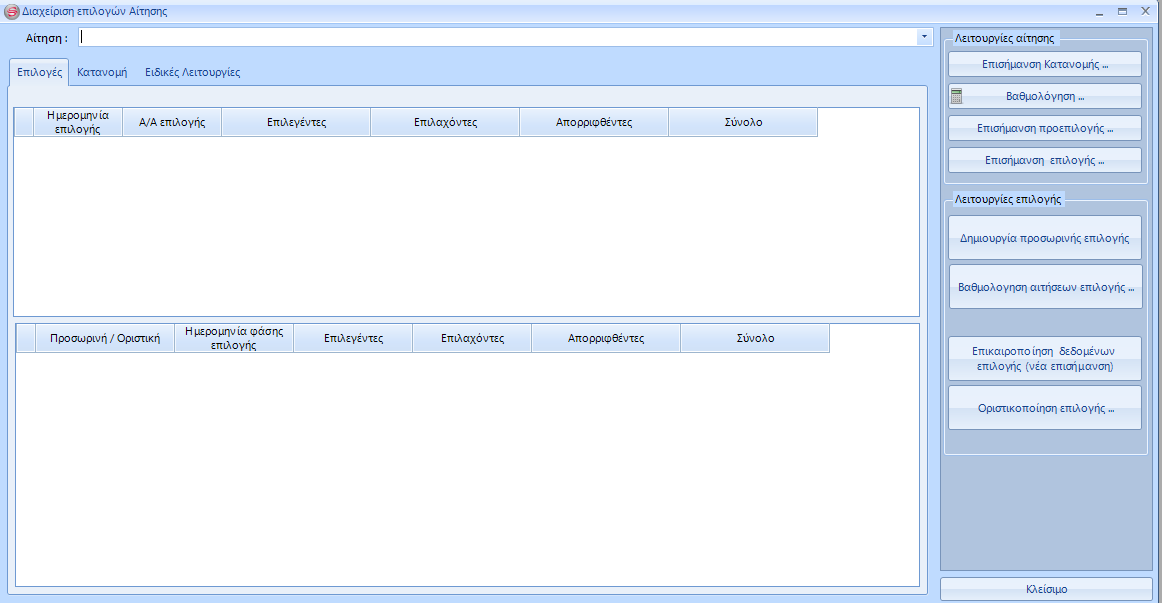The height and width of the screenshot is (603, 1162).
Task: Select the Ειδικές Λειτουργίες tab
Action: [192, 72]
